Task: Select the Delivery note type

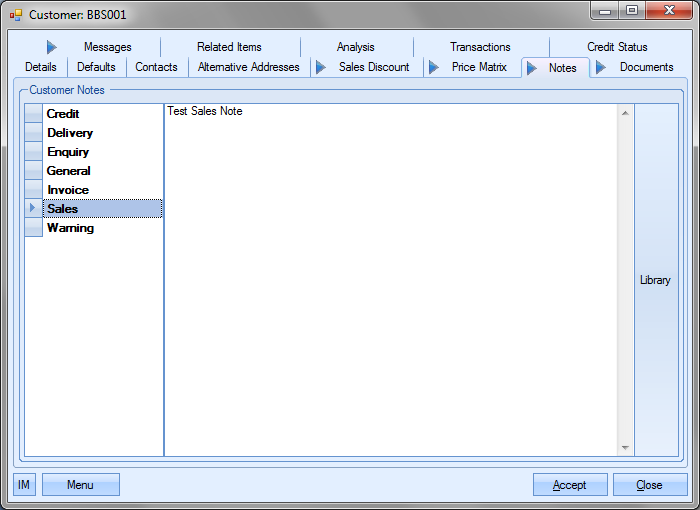Action: (x=70, y=133)
